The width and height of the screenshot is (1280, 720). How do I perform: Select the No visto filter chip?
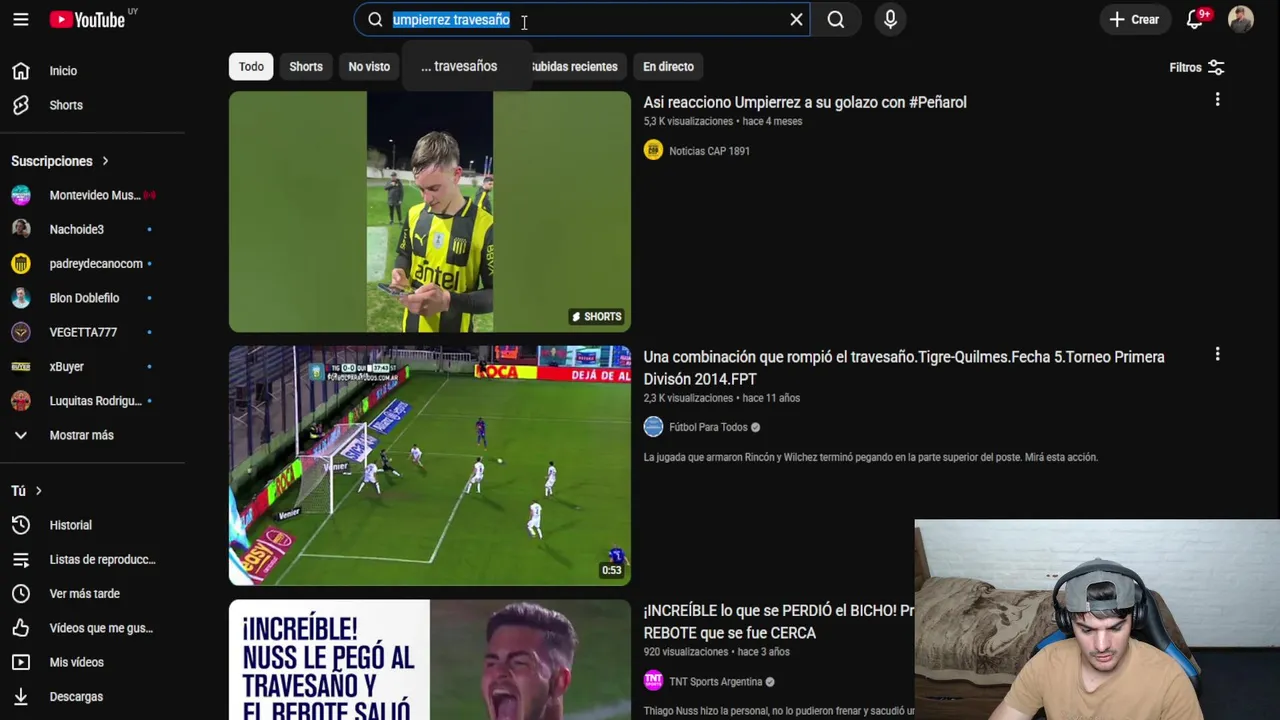[x=369, y=67]
